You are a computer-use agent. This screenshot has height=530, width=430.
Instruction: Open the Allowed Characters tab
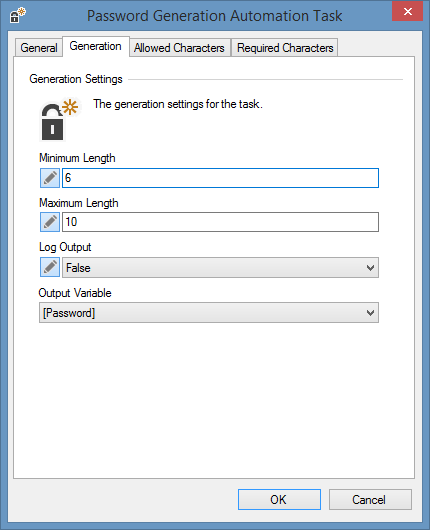(x=180, y=48)
